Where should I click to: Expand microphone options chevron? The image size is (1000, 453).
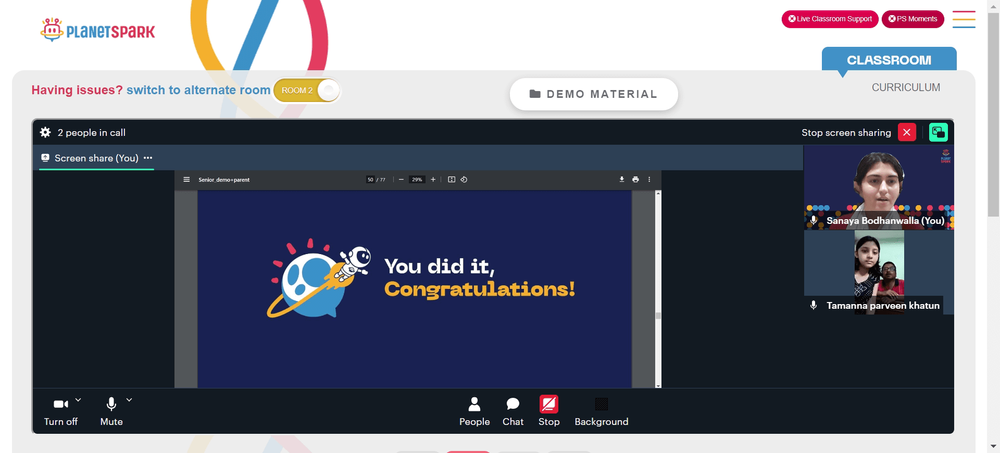coord(129,400)
